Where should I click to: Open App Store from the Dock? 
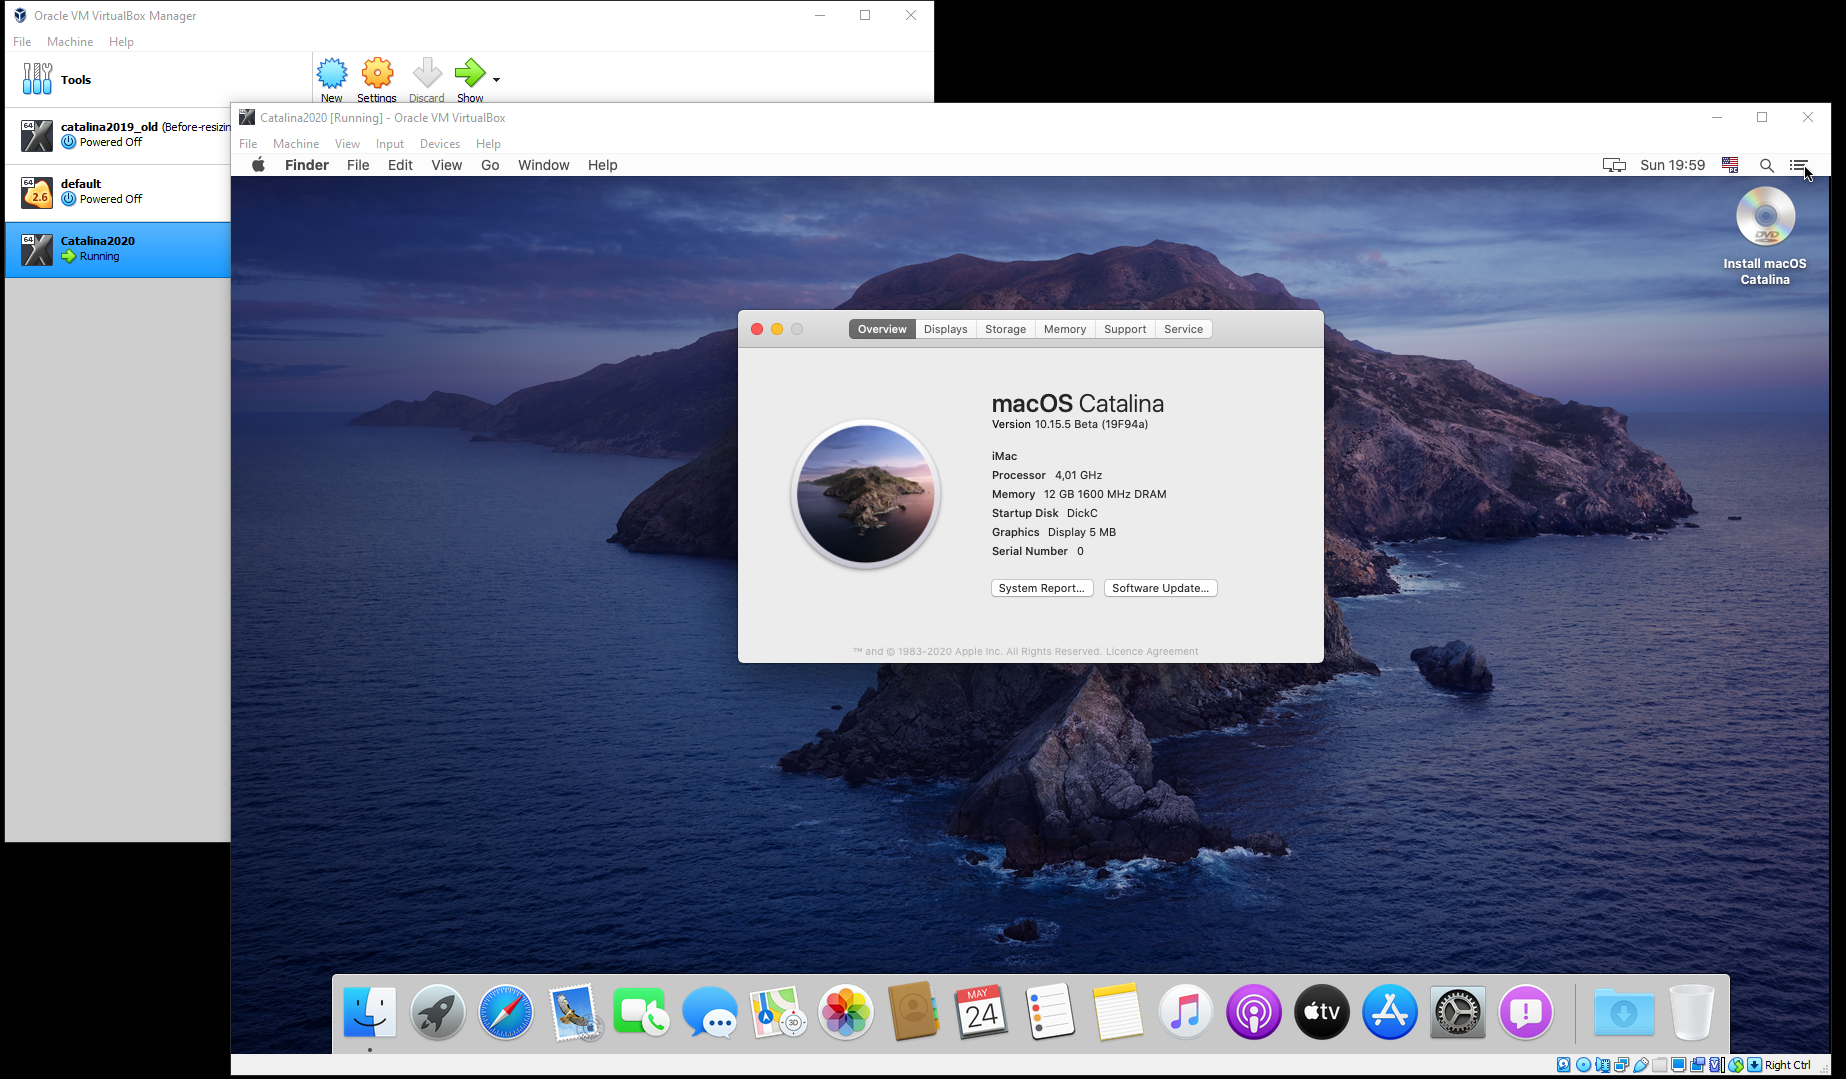(1390, 1012)
